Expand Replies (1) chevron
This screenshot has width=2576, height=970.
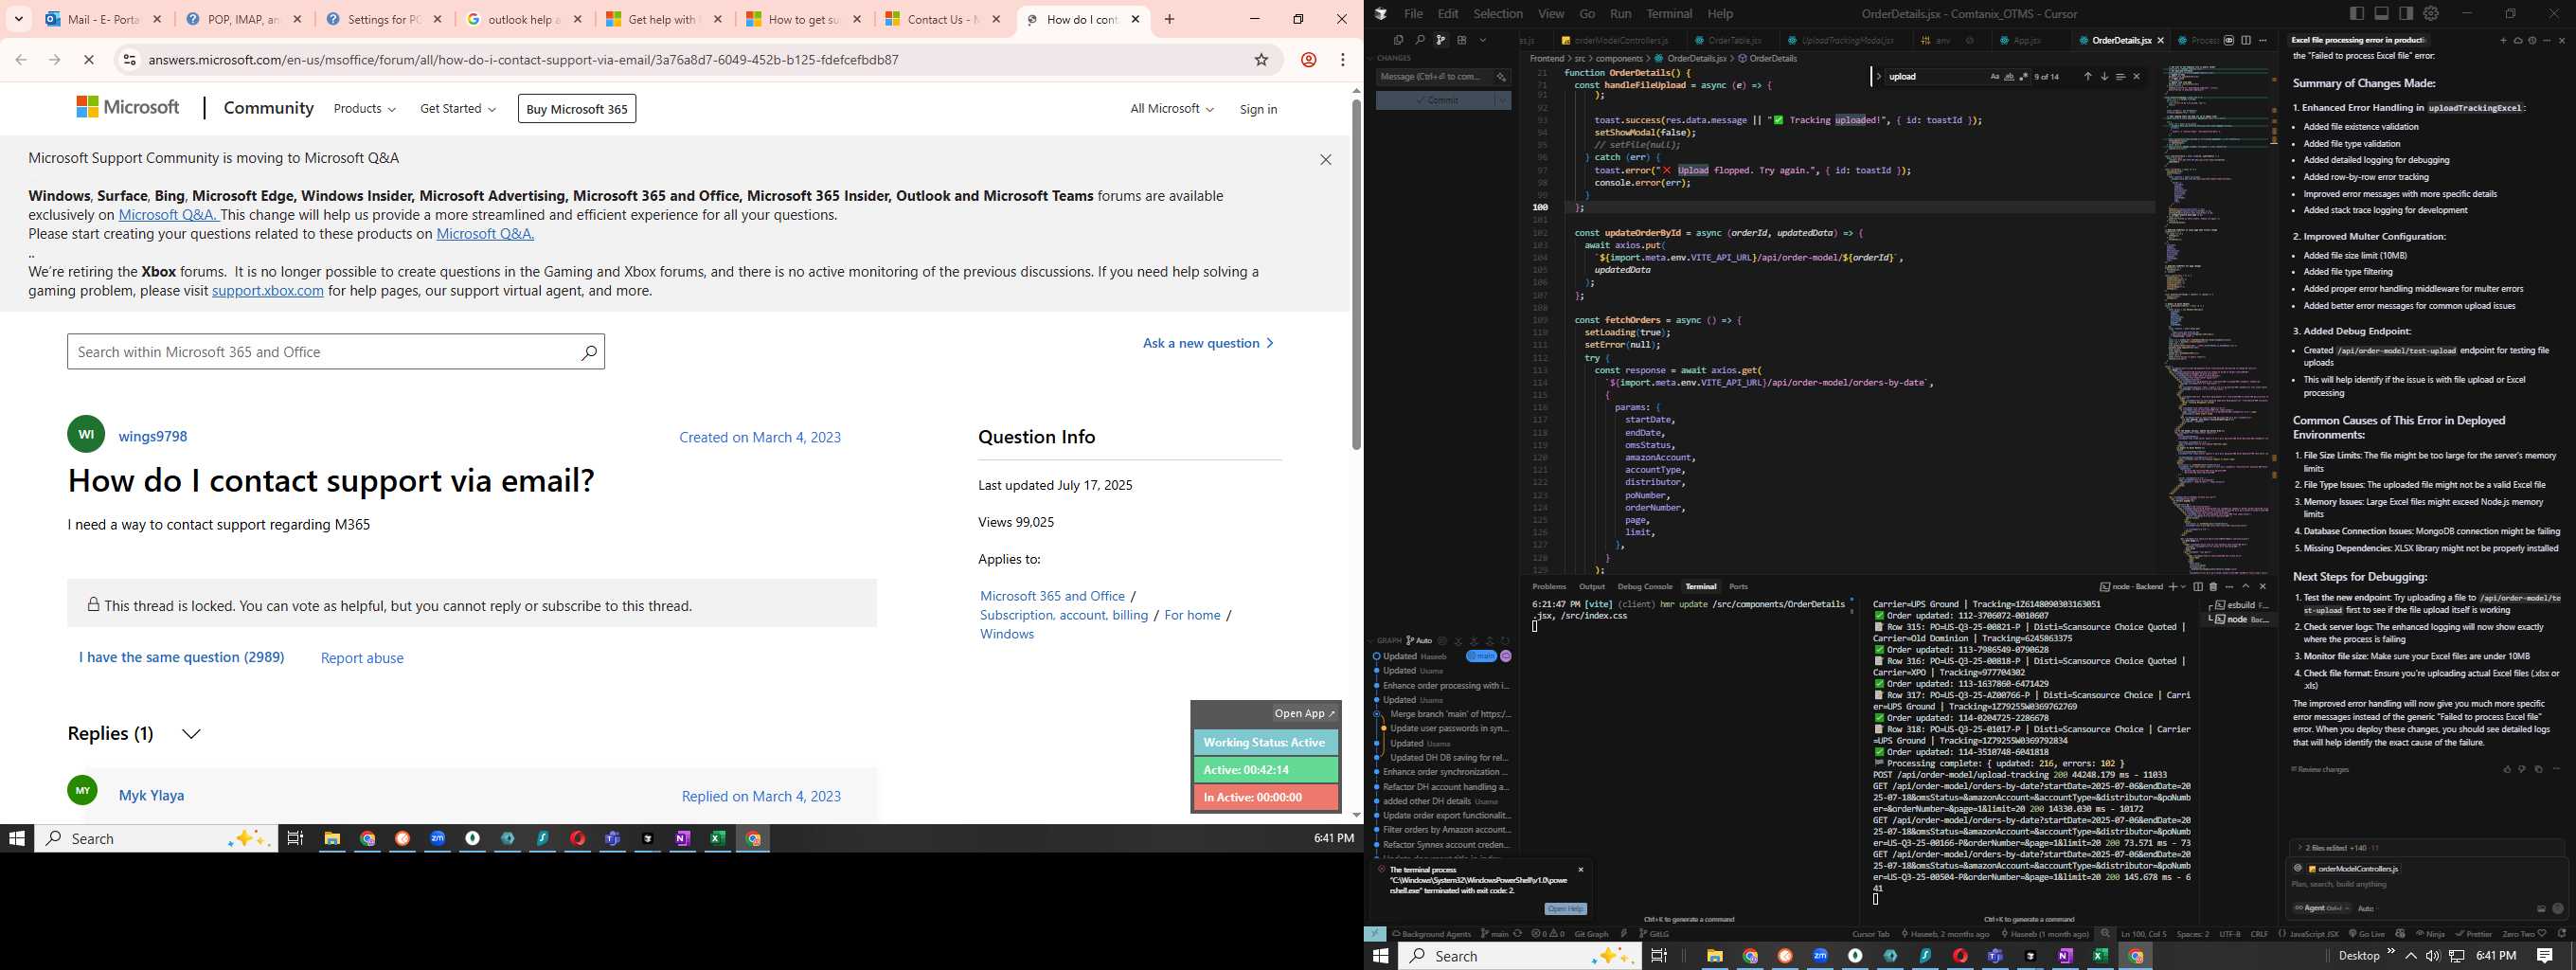point(191,733)
